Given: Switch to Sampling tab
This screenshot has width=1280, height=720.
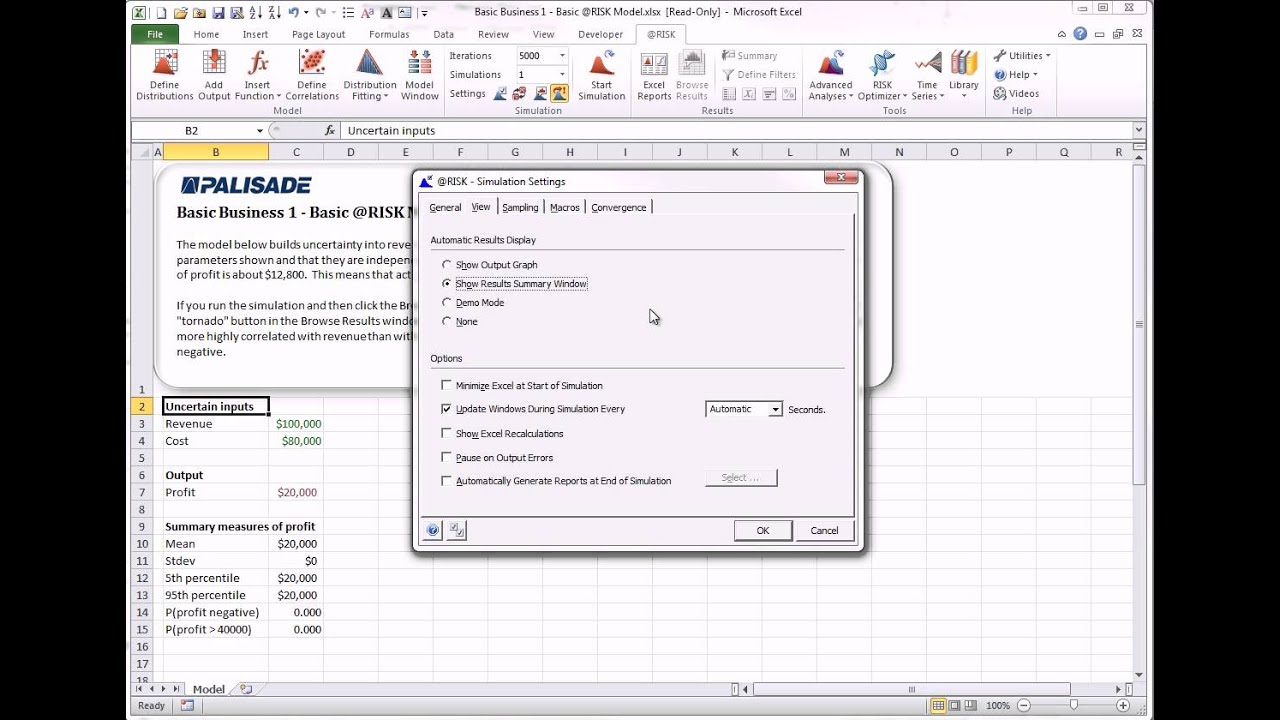Looking at the screenshot, I should pos(520,208).
